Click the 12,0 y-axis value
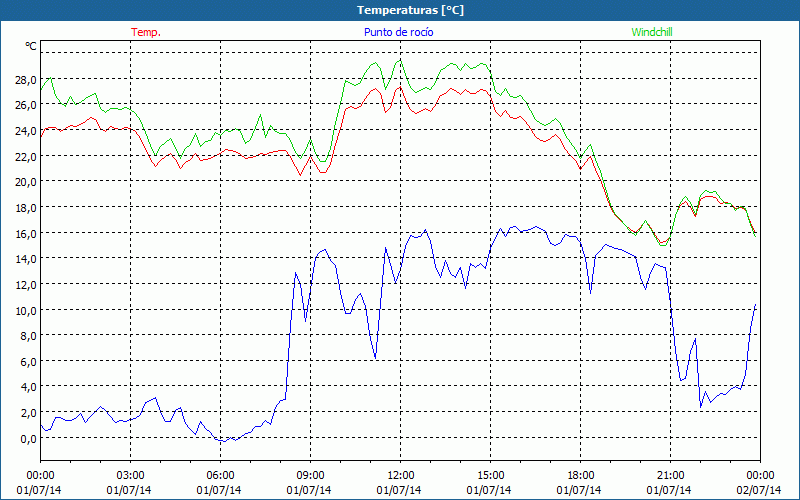The width and height of the screenshot is (800, 500). coord(27,285)
